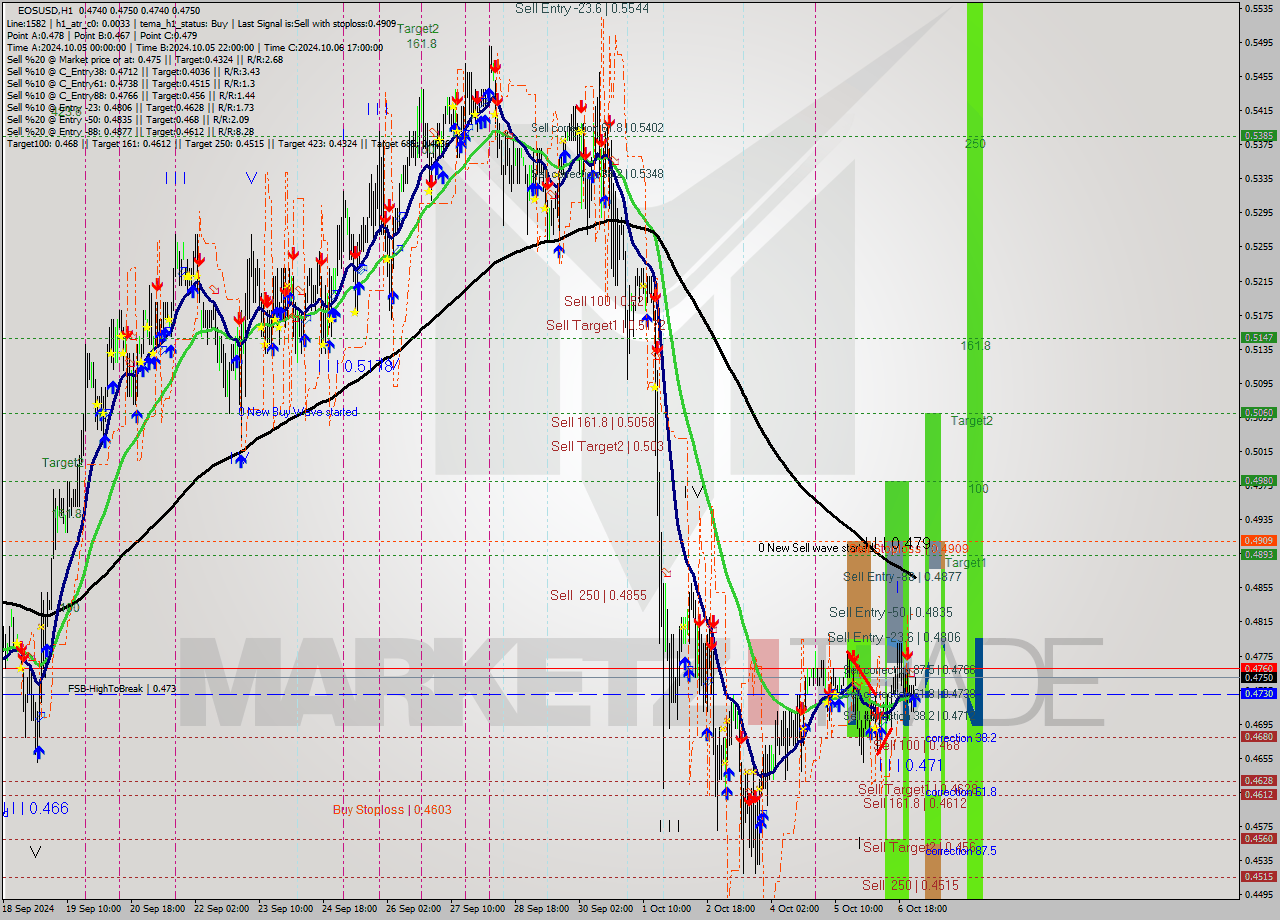Click the 'Sell Entry -88 | 0.4877' label

902,577
